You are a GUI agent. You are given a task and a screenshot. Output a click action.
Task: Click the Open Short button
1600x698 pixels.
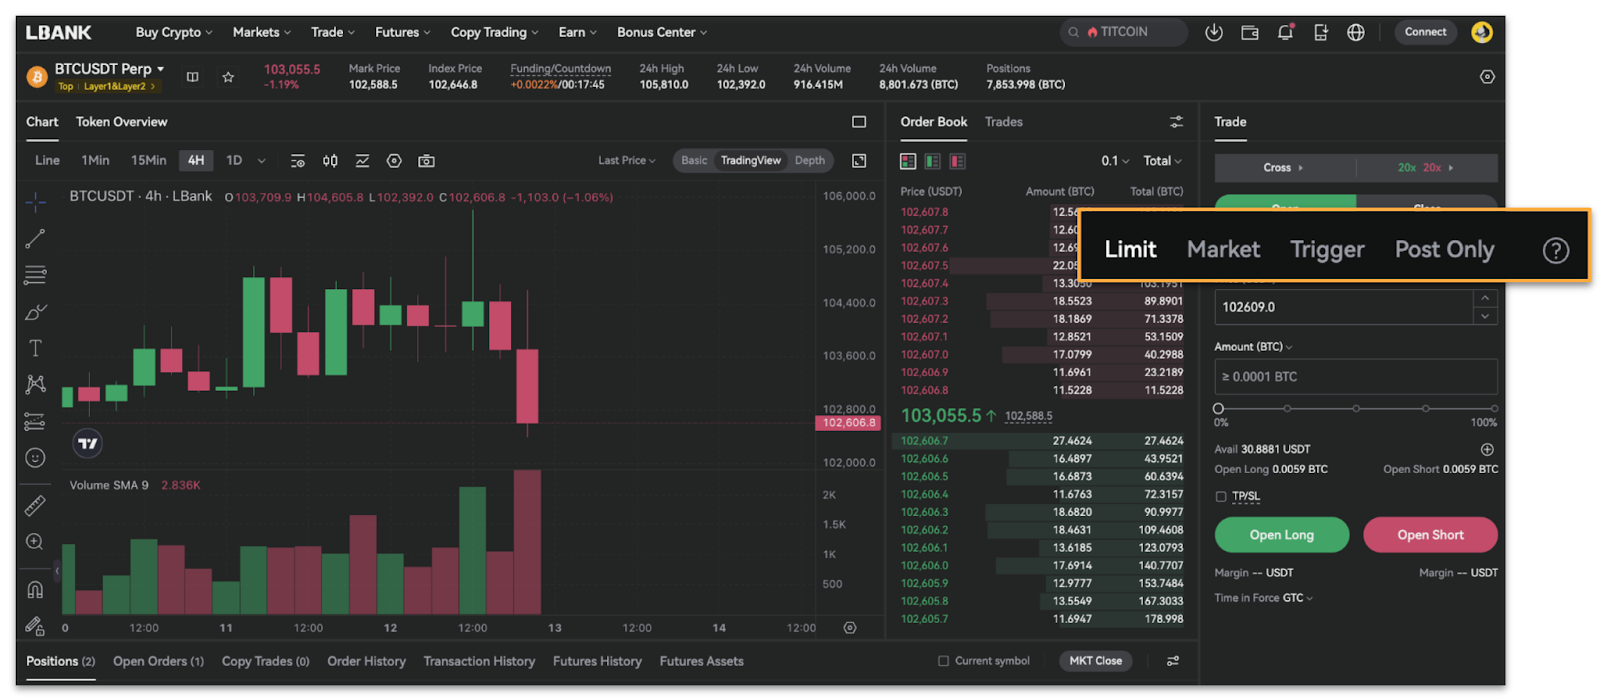tap(1430, 535)
